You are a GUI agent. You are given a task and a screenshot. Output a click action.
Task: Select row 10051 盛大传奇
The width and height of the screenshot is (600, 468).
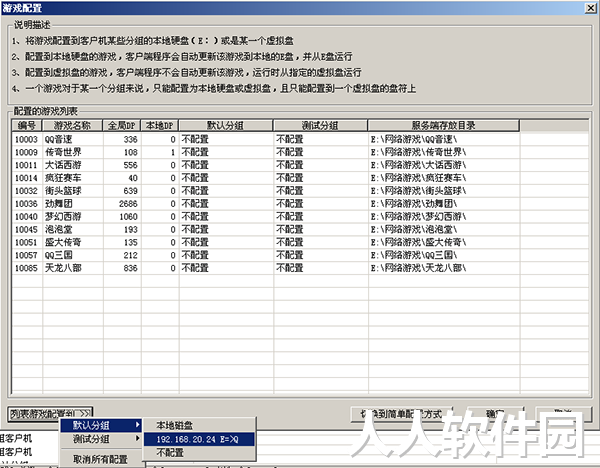click(300, 242)
